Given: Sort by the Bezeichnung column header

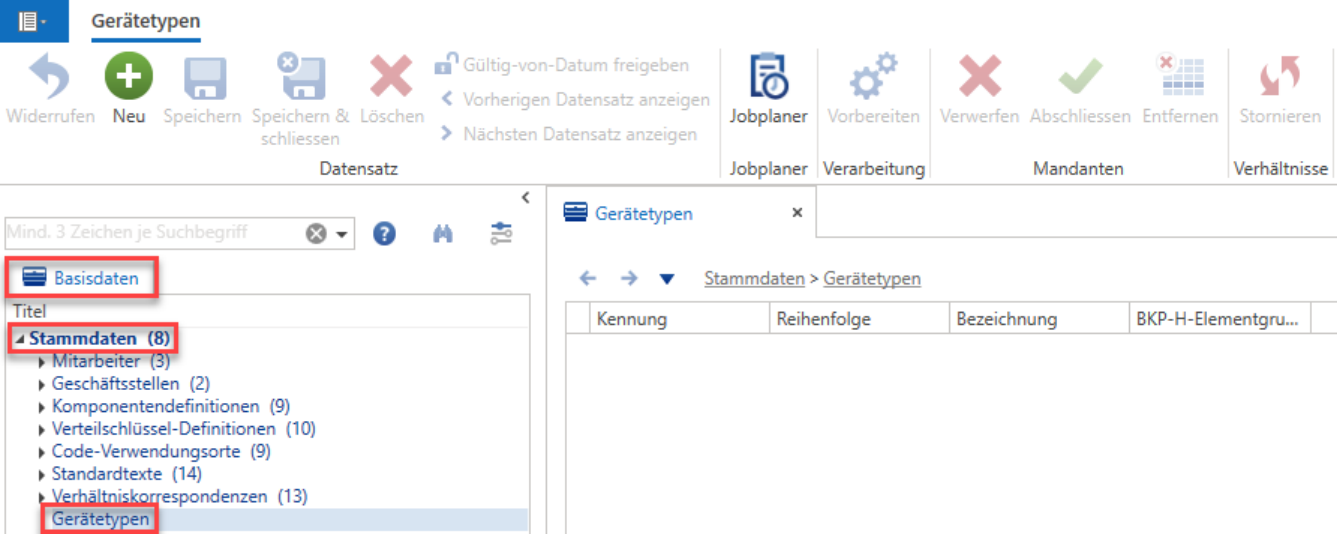Looking at the screenshot, I should pyautogui.click(x=1039, y=319).
